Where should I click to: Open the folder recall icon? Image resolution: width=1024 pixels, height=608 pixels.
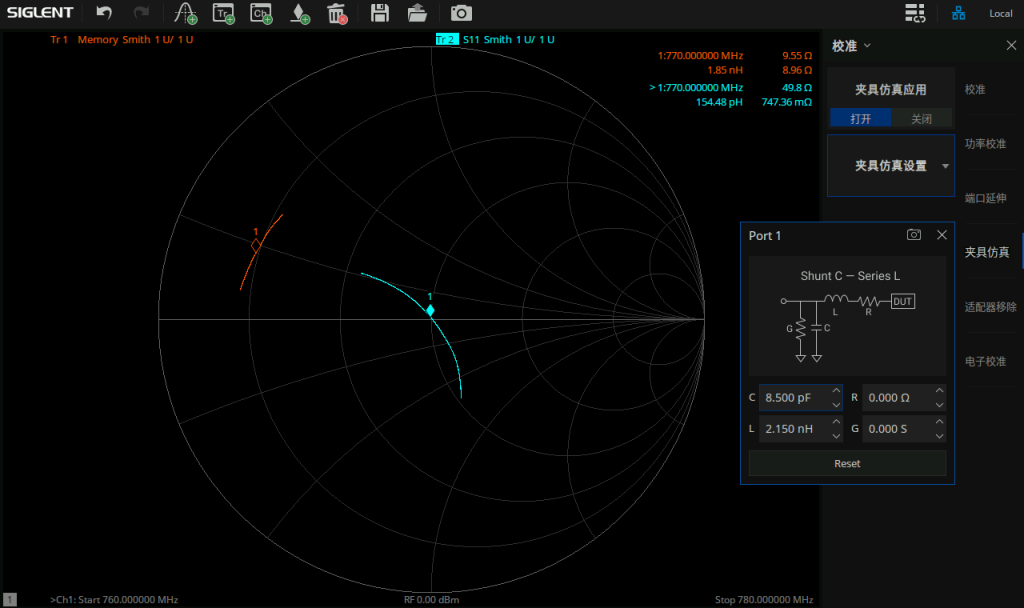pyautogui.click(x=418, y=13)
